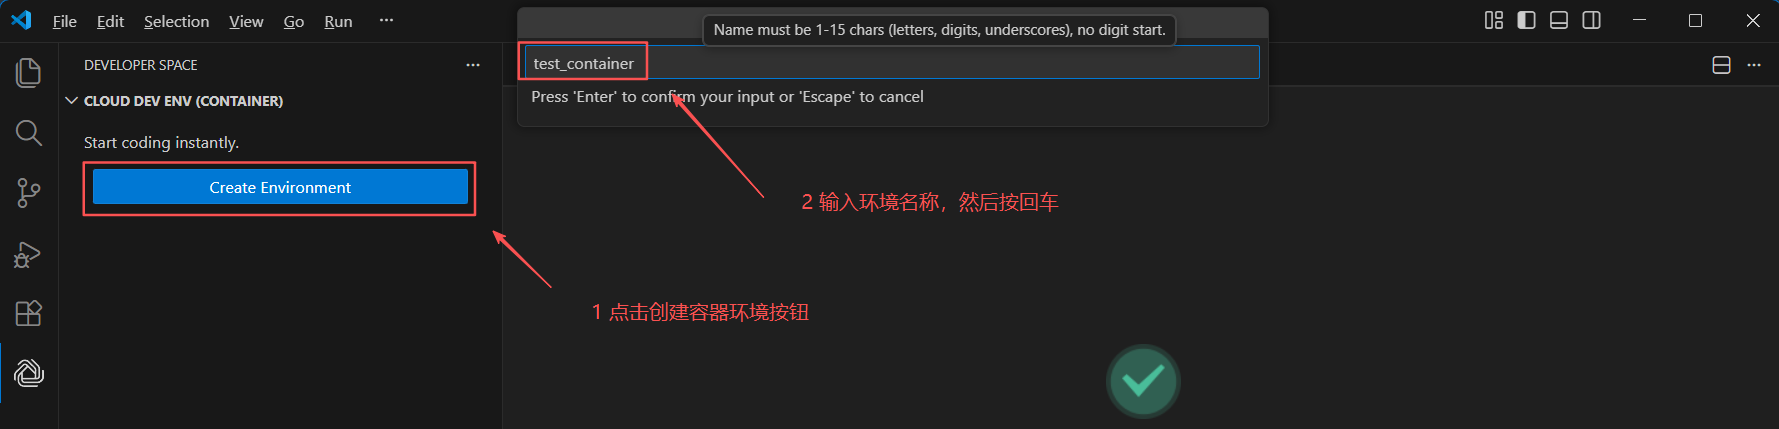Open the File menu
Screen dimensions: 1779x429
(x=65, y=21)
